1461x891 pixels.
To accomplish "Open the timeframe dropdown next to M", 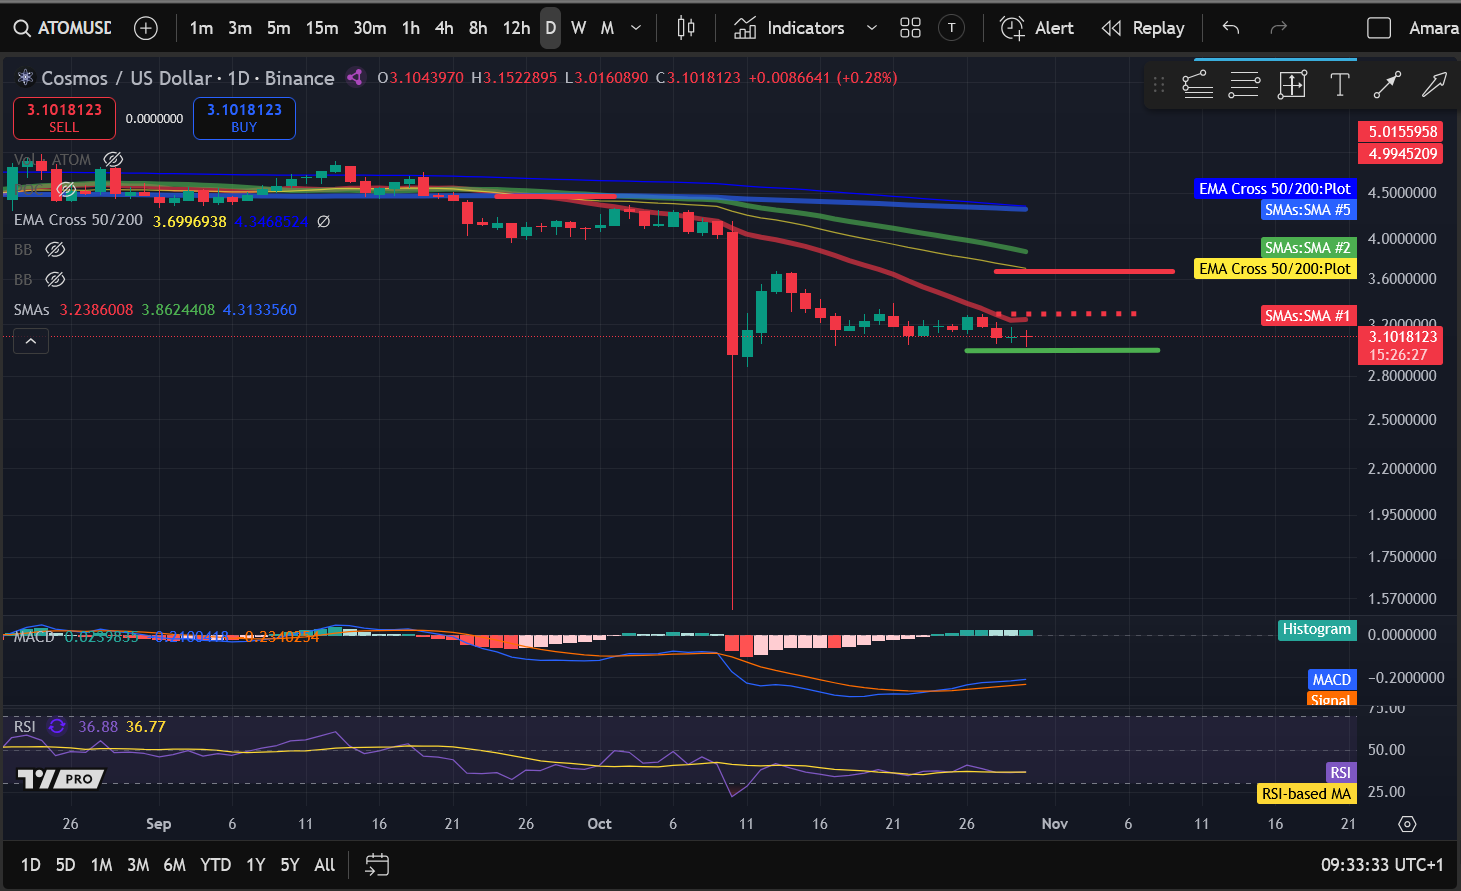I will tap(636, 27).
